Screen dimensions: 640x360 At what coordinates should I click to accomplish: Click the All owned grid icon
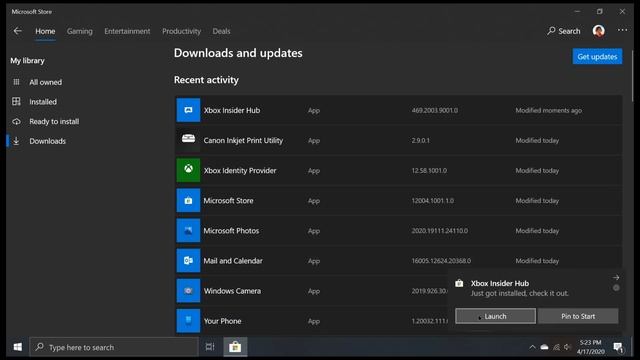(16, 82)
